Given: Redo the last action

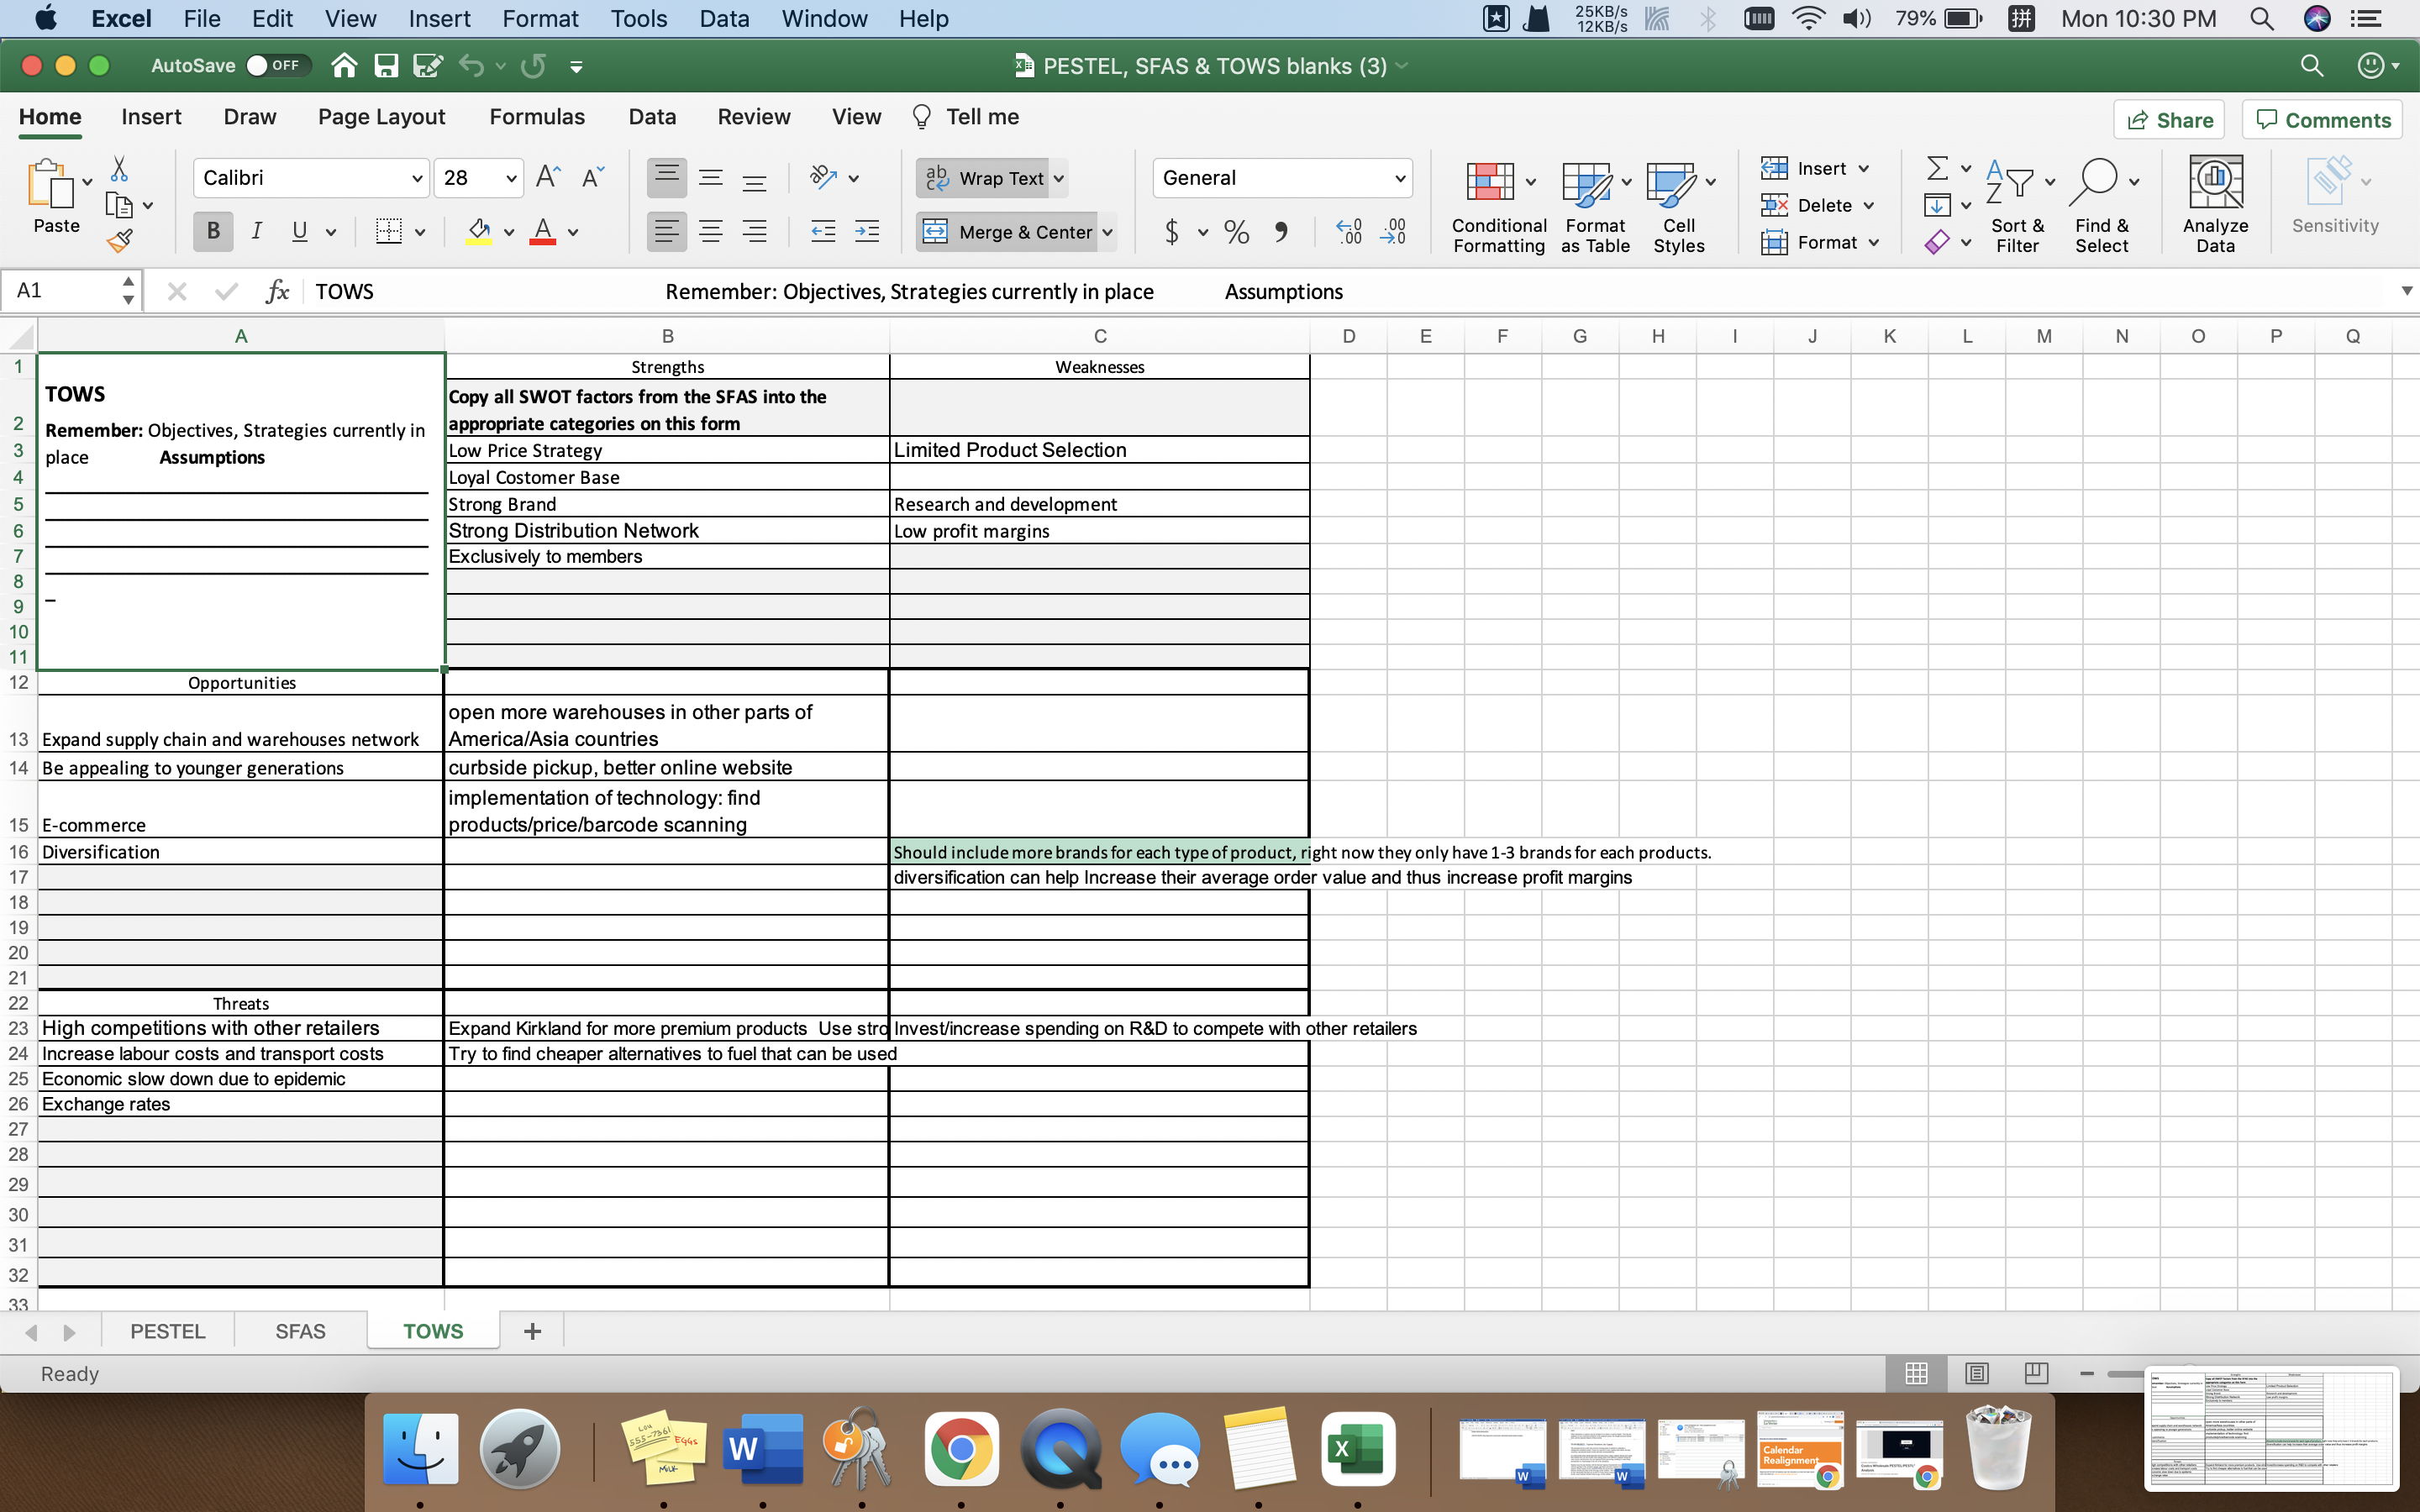Looking at the screenshot, I should (x=534, y=66).
